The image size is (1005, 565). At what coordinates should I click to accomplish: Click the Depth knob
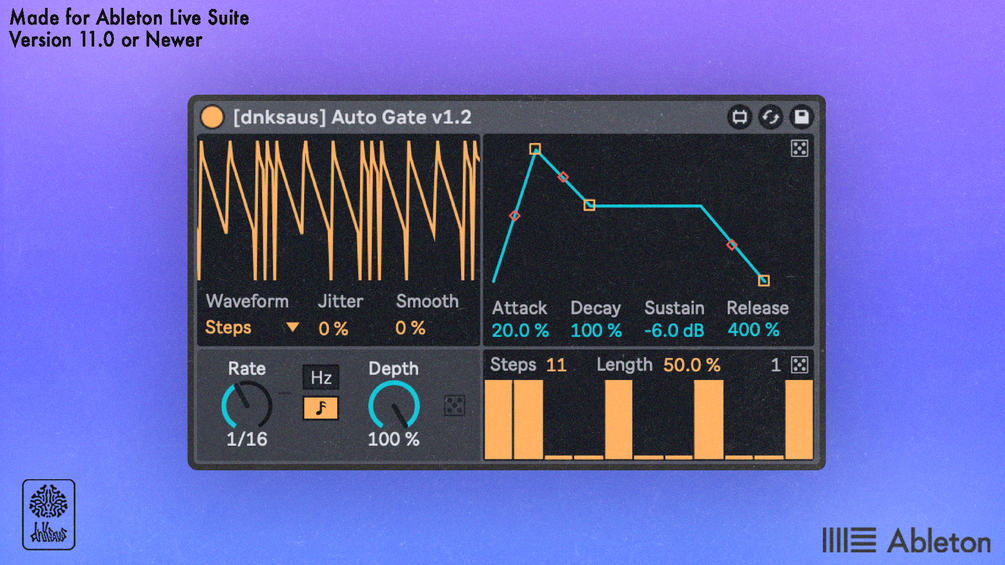tap(394, 405)
